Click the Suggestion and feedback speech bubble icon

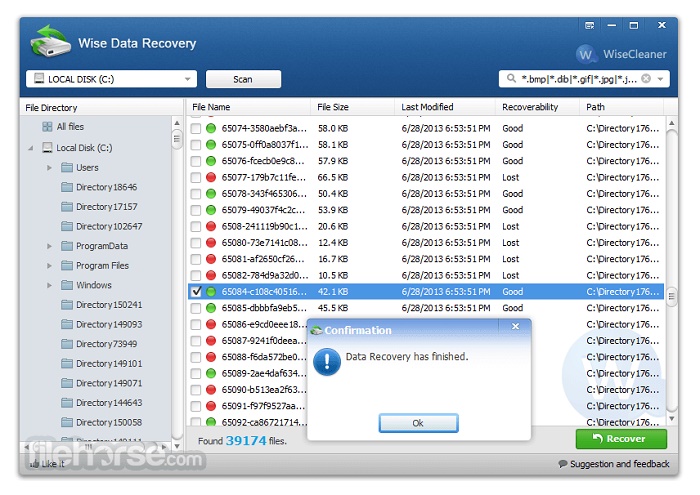(x=562, y=464)
